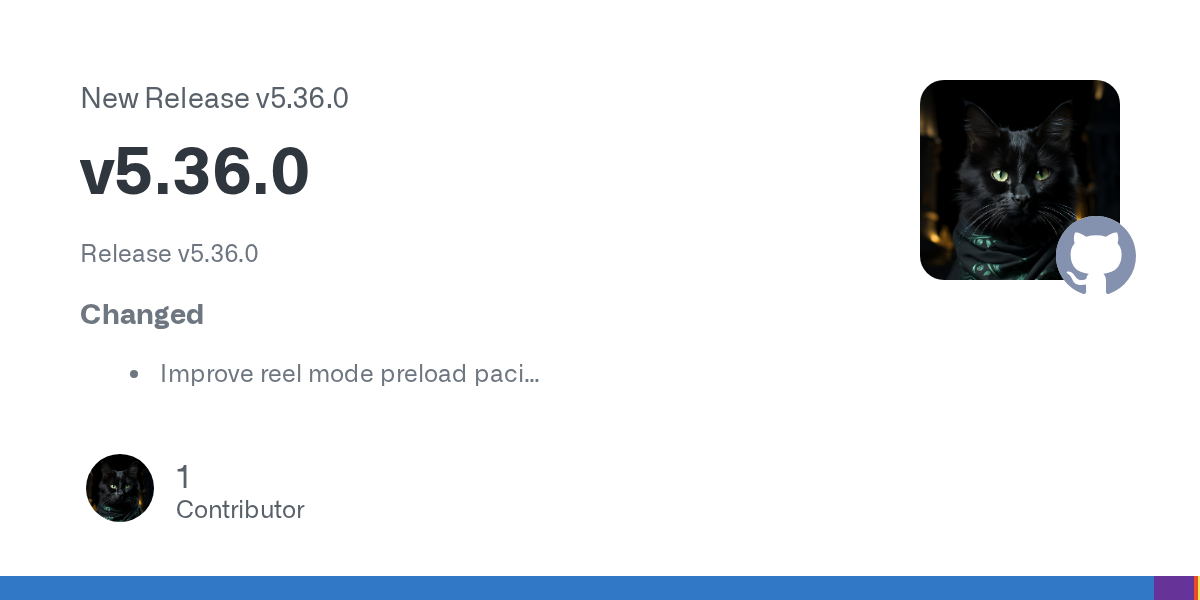The height and width of the screenshot is (600, 1200).
Task: Click the GitHub Octocat logo
Action: click(x=1096, y=256)
